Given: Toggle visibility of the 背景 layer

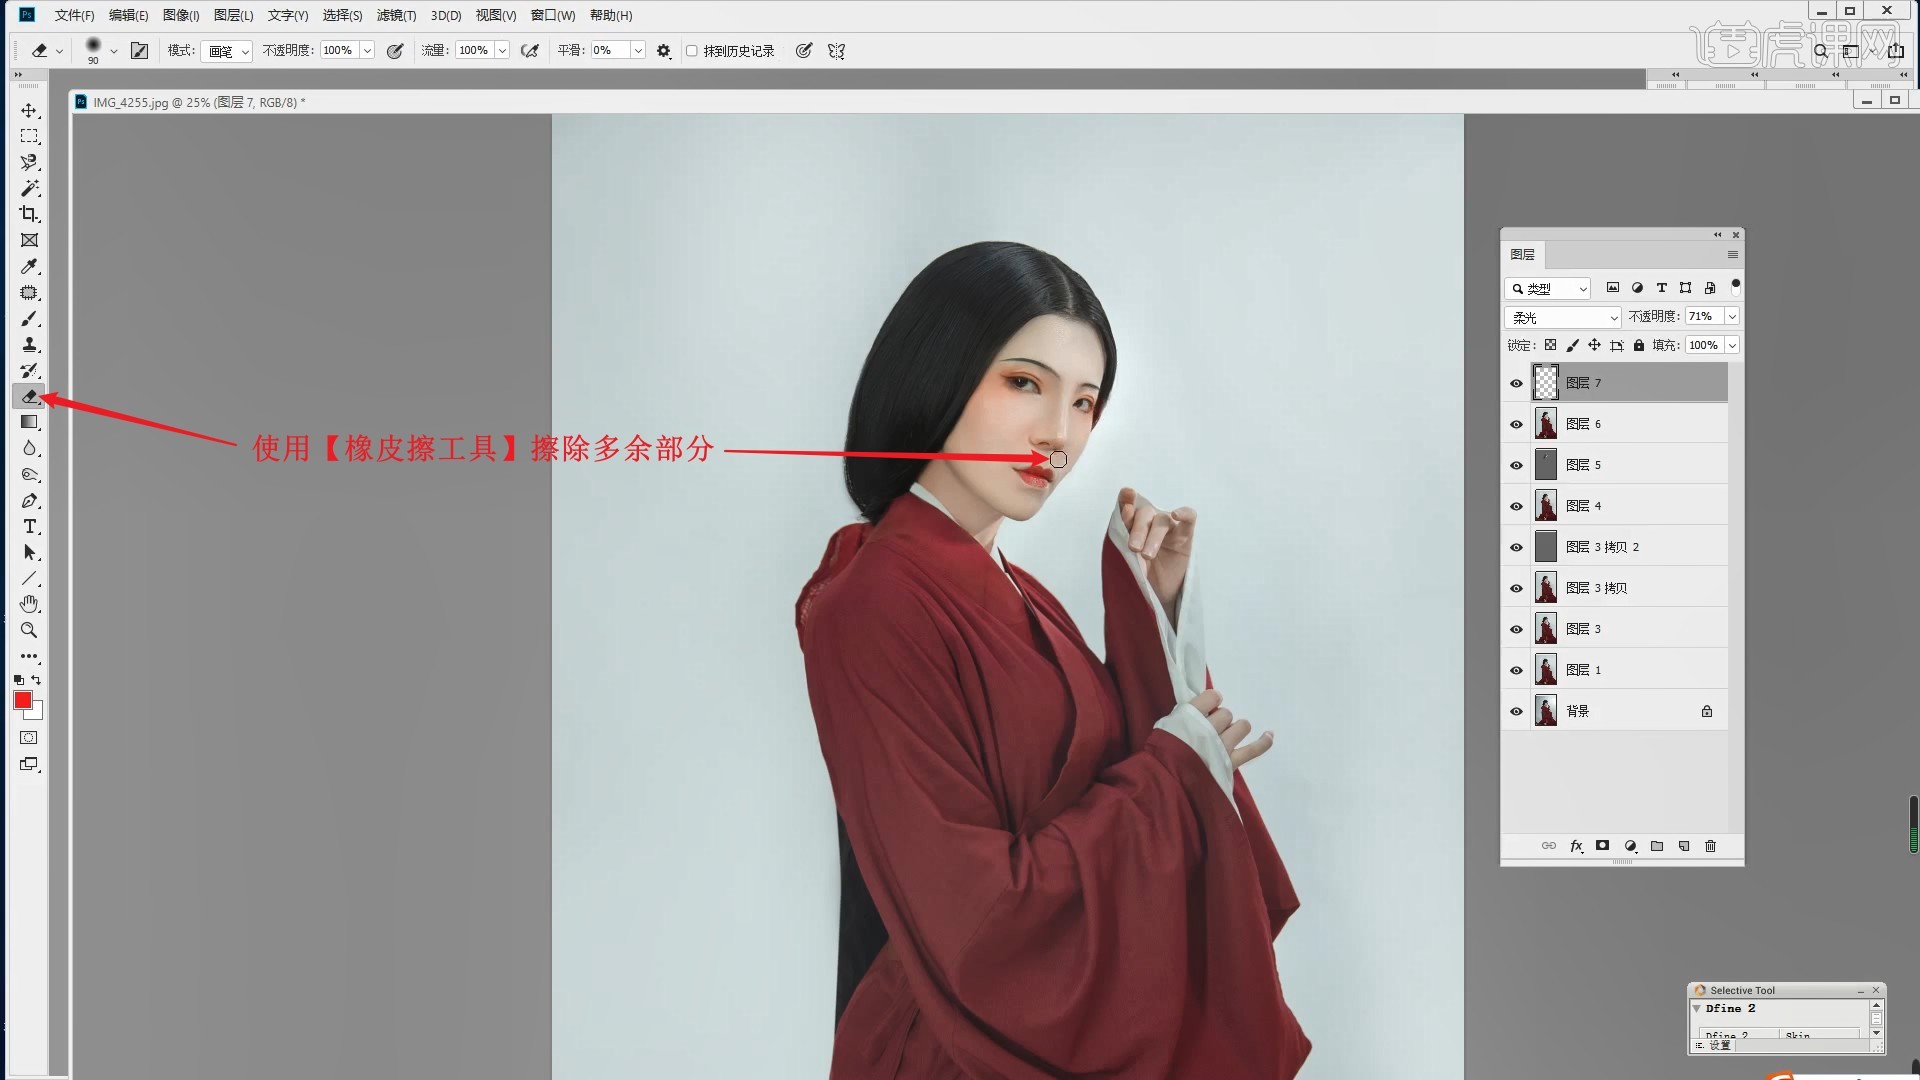Looking at the screenshot, I should (x=1516, y=711).
